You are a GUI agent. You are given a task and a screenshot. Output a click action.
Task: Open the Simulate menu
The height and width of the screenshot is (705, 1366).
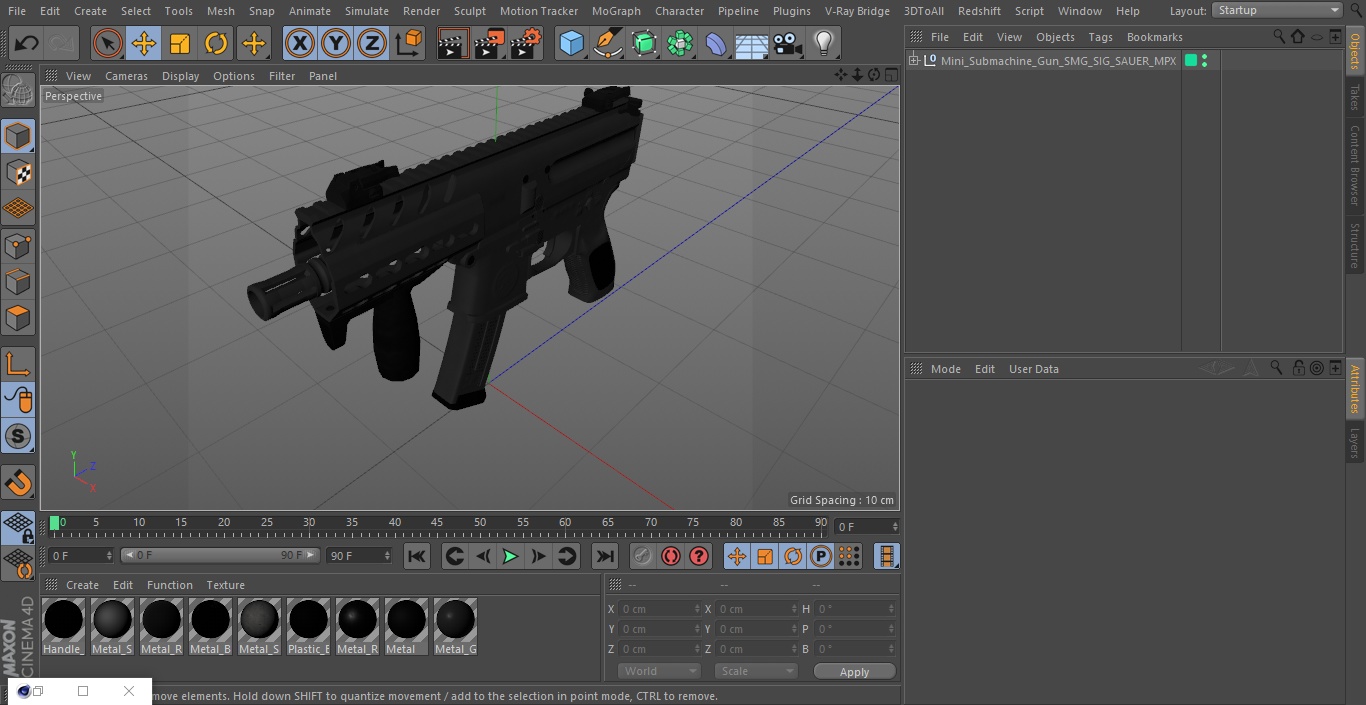tap(367, 11)
